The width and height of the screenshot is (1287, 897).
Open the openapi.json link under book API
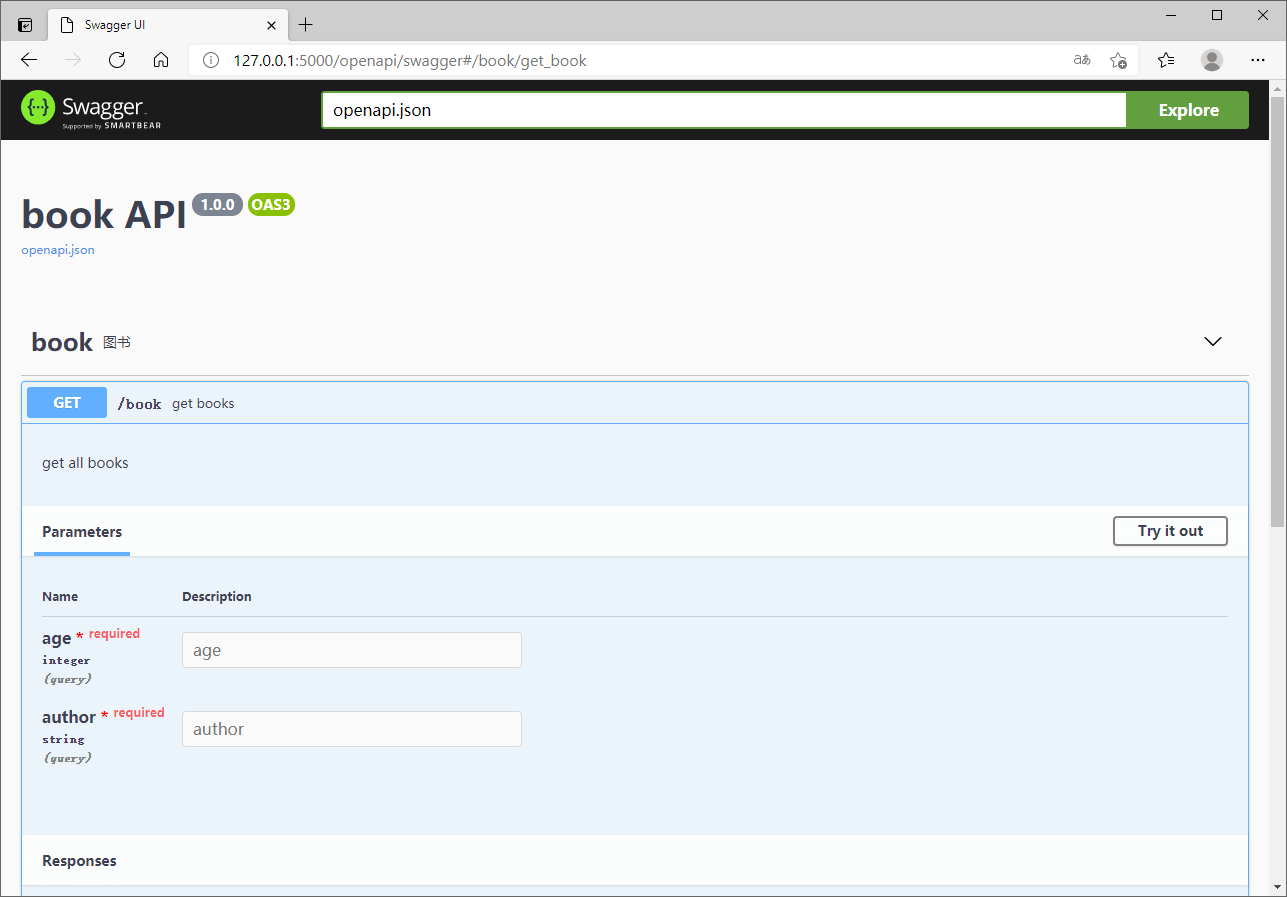click(57, 249)
